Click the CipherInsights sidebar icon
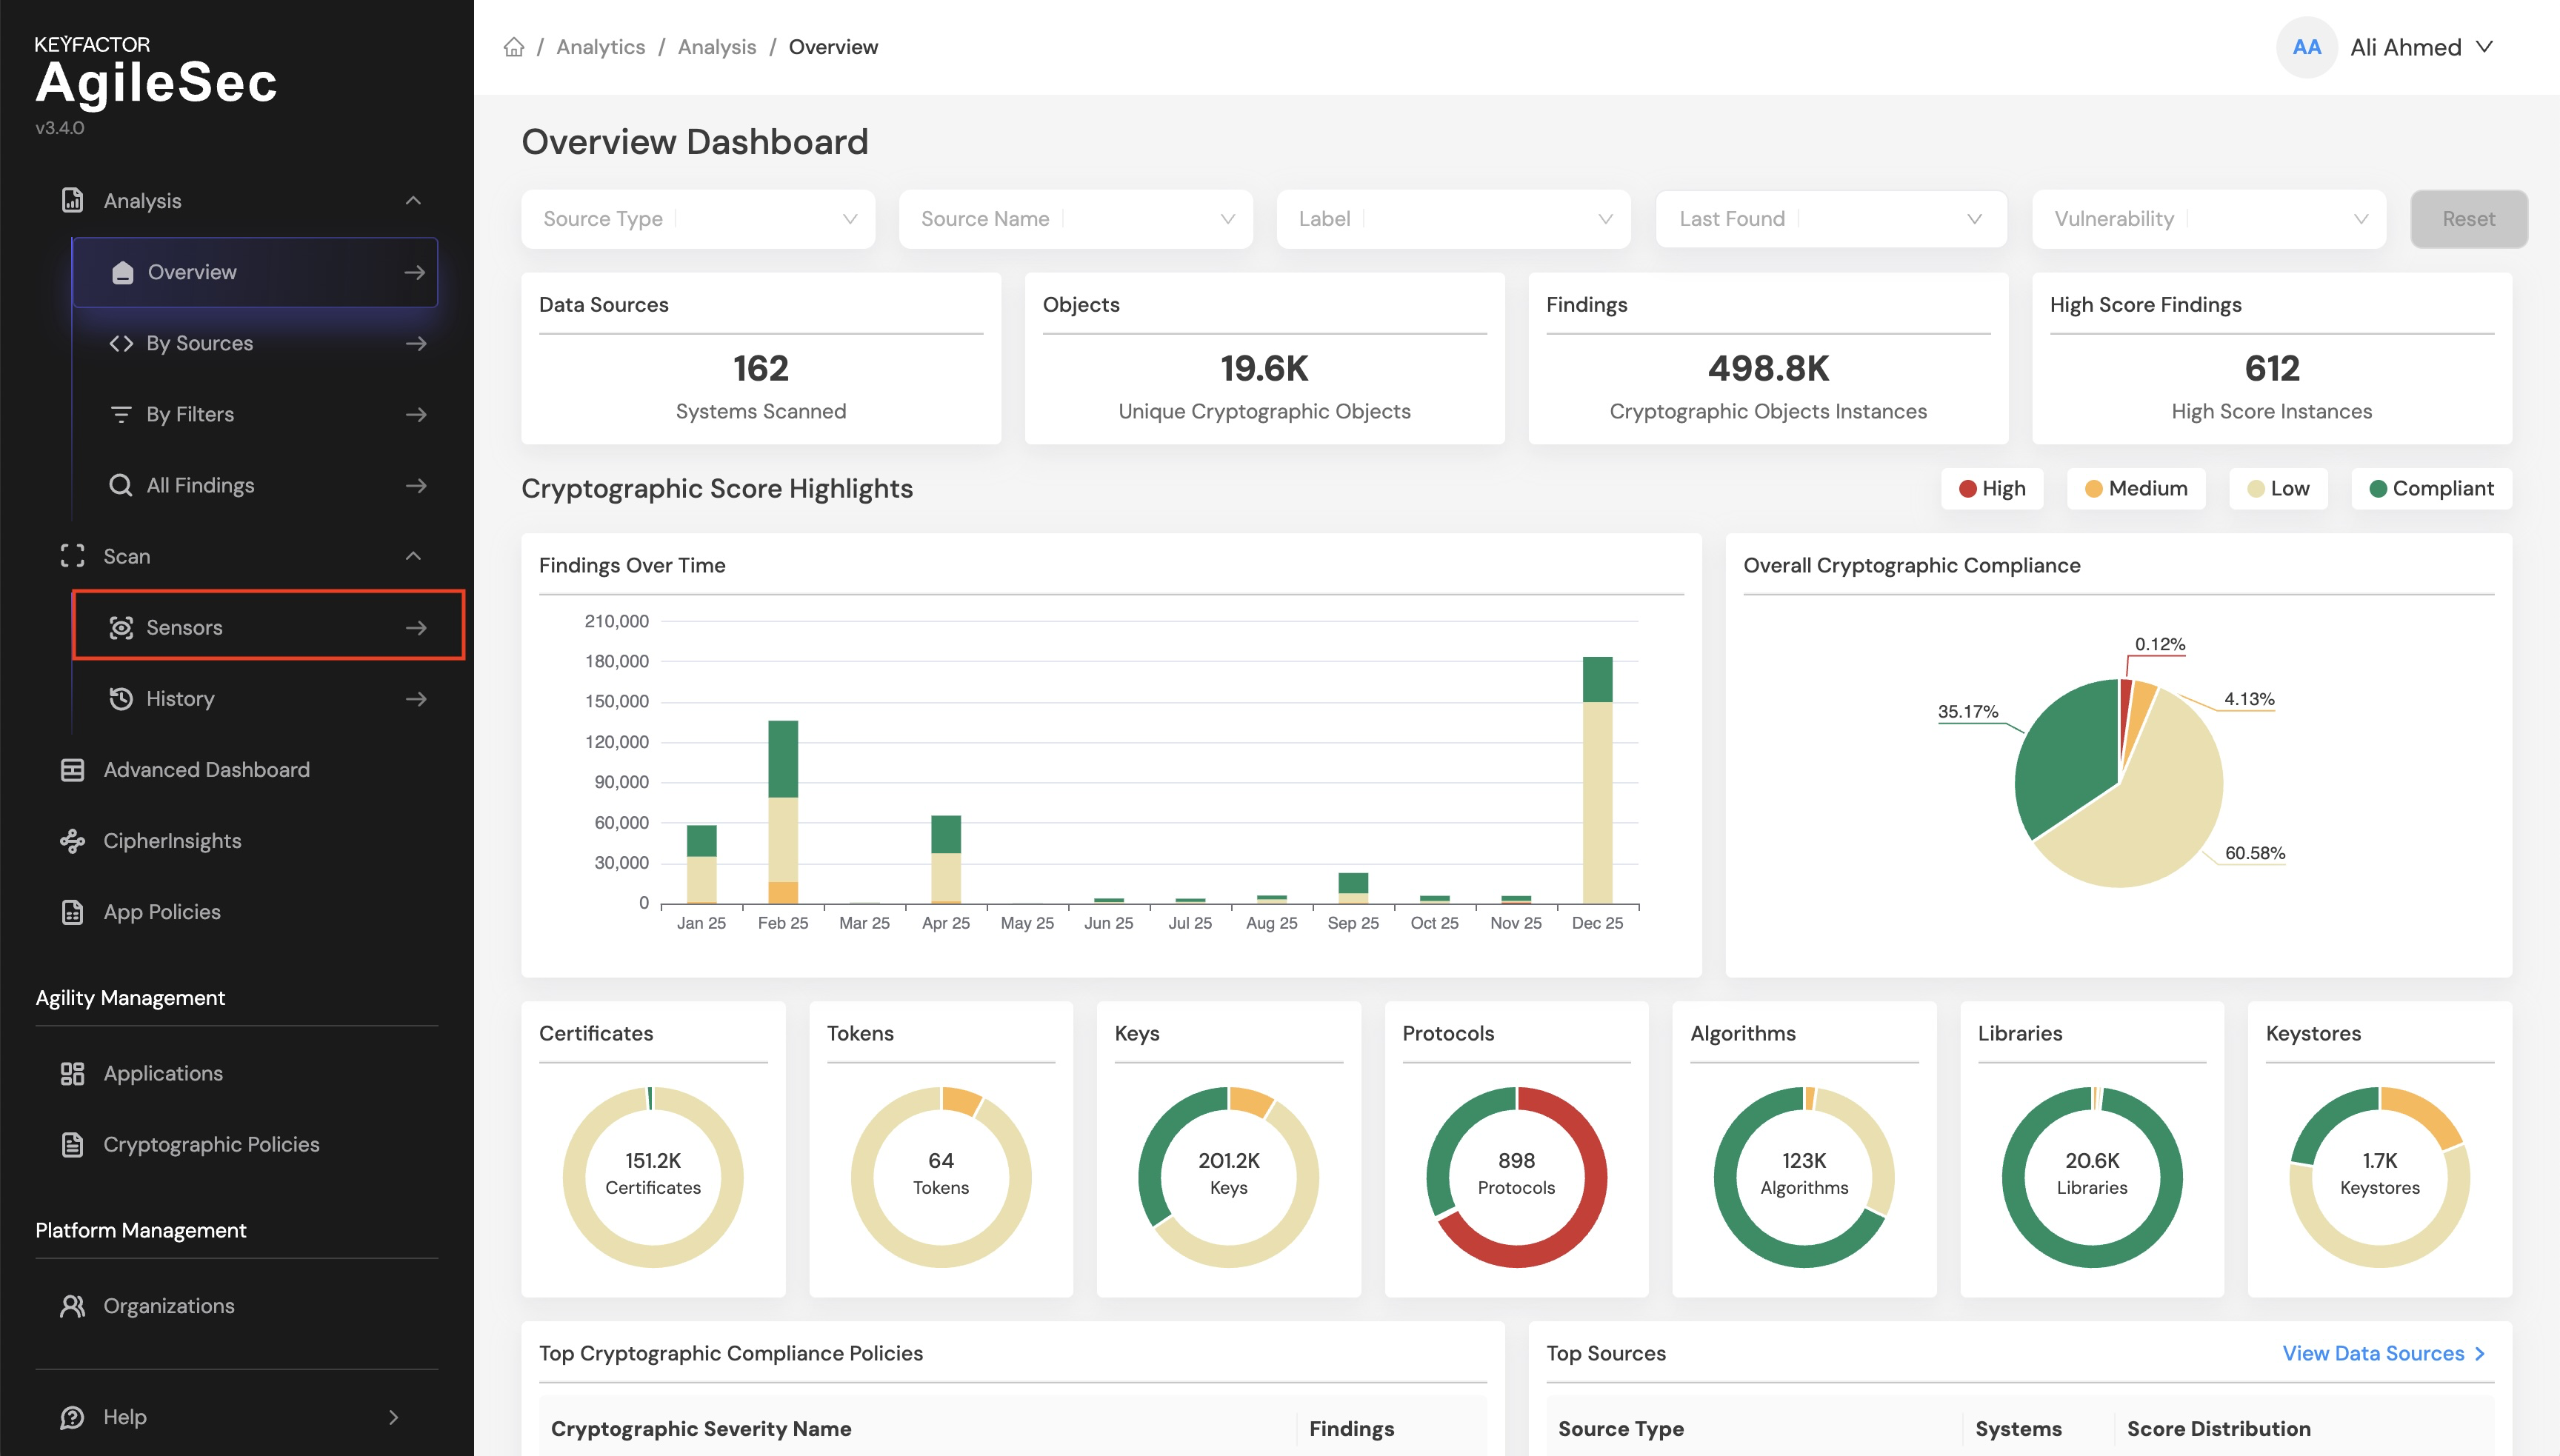This screenshot has width=2560, height=1456. [72, 840]
